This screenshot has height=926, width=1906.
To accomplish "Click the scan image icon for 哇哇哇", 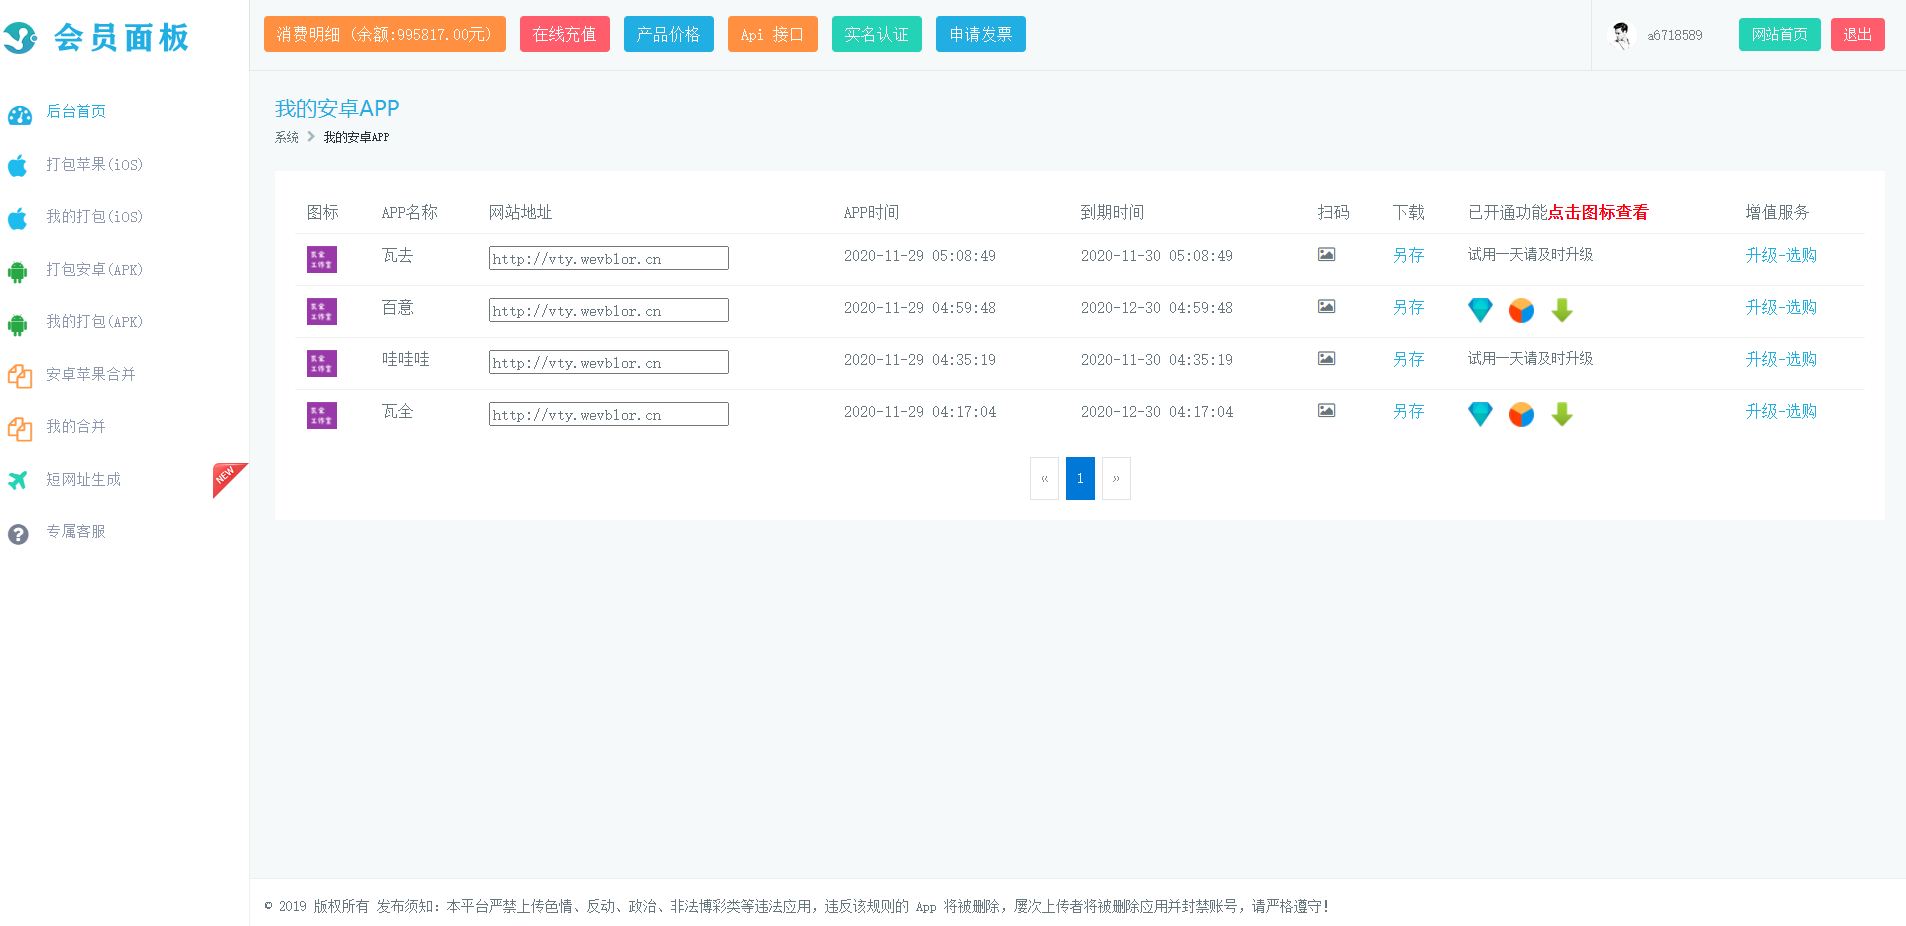I will tap(1326, 358).
